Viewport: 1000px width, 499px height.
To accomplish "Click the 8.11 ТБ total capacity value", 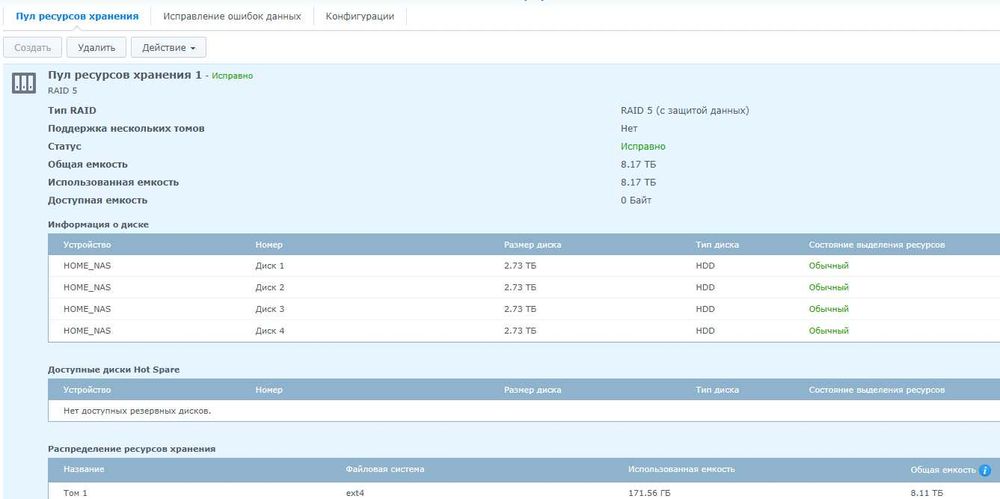I will (x=927, y=493).
